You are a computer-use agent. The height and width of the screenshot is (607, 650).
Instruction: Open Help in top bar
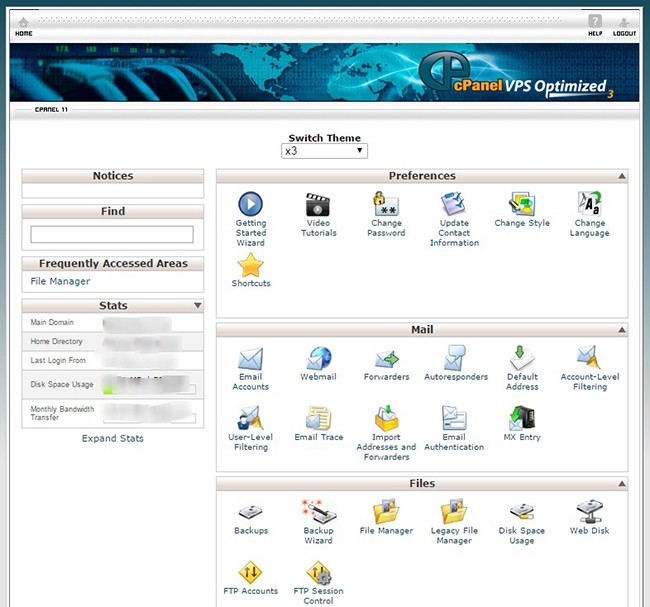point(595,25)
